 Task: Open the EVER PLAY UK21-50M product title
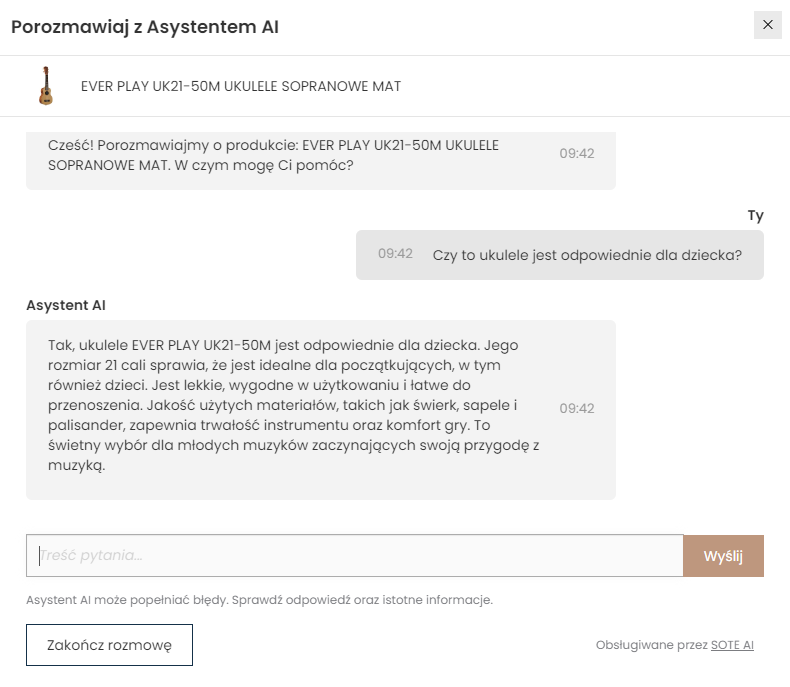[x=241, y=87]
